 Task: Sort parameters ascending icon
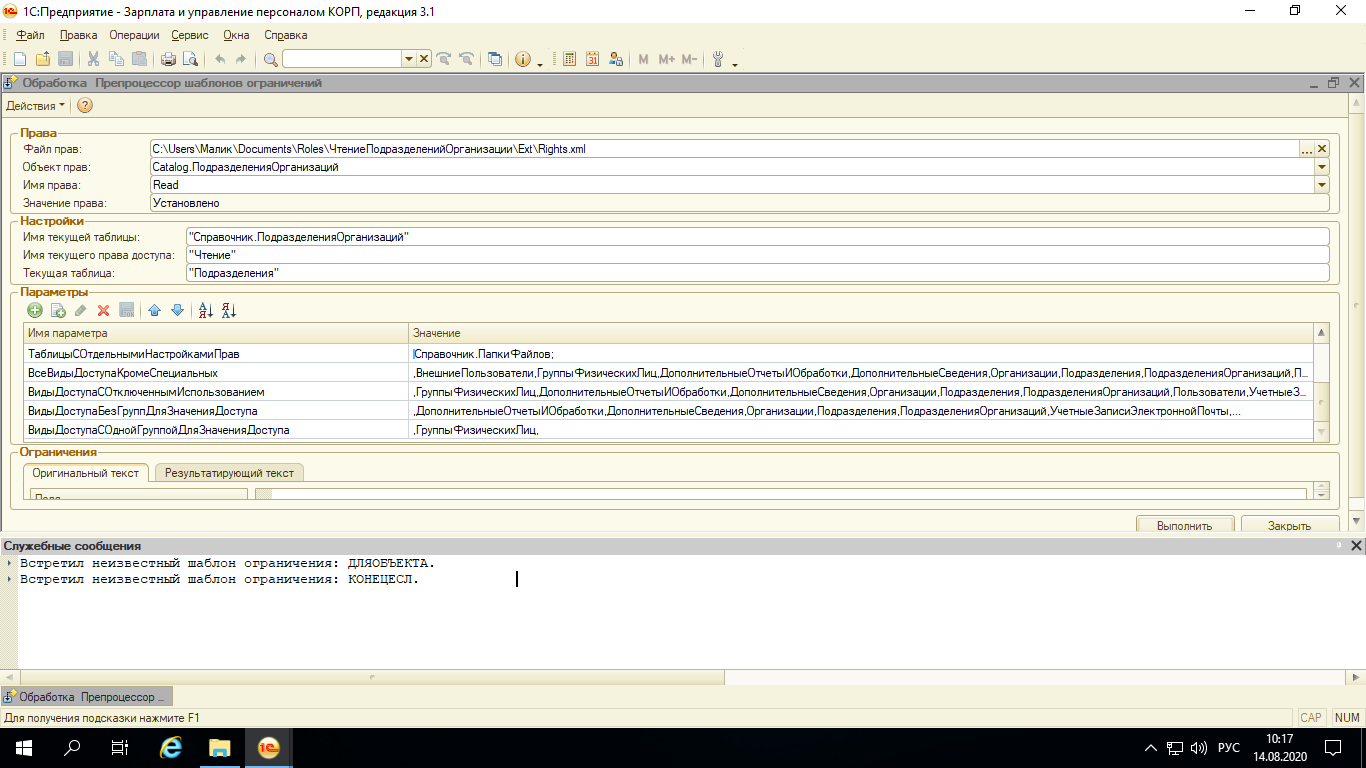[x=206, y=311]
